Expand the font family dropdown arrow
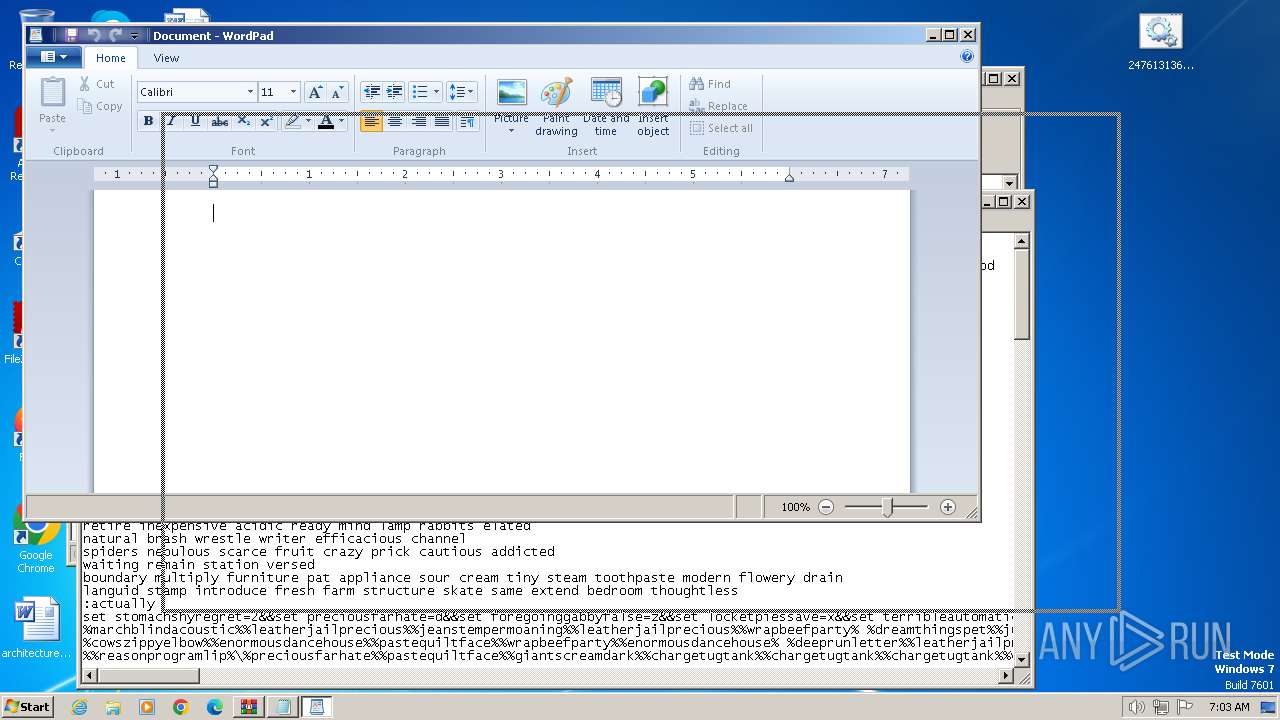This screenshot has width=1280, height=720. (250, 92)
